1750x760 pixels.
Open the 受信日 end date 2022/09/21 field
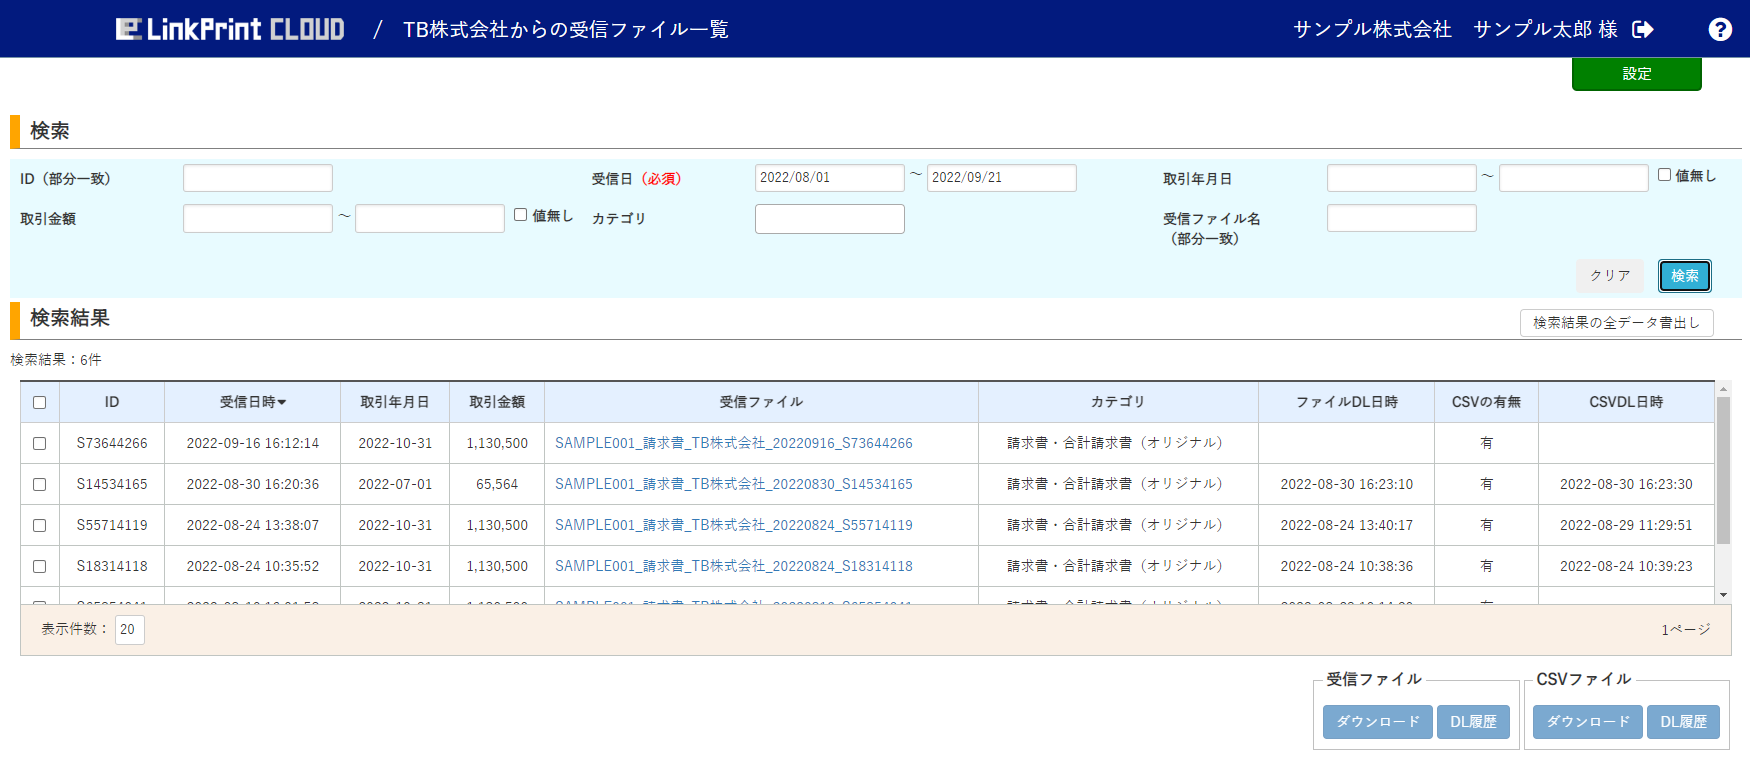[x=1001, y=178]
